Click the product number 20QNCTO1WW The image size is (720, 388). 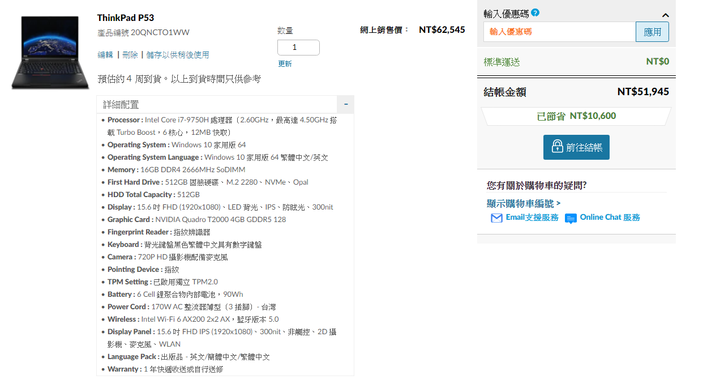tap(160, 33)
